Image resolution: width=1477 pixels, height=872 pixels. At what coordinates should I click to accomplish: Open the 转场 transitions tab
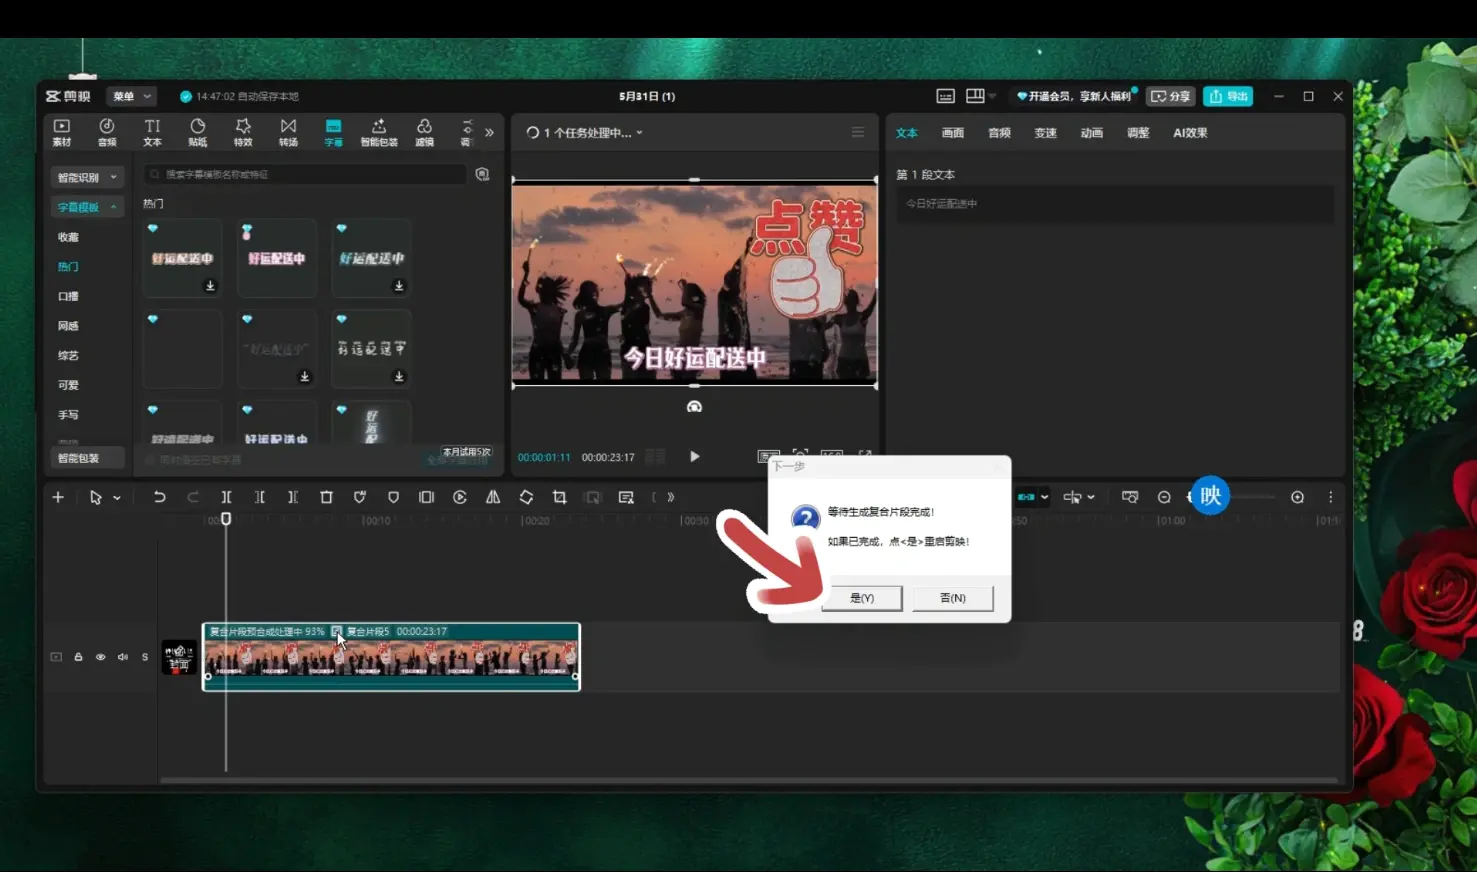click(288, 132)
